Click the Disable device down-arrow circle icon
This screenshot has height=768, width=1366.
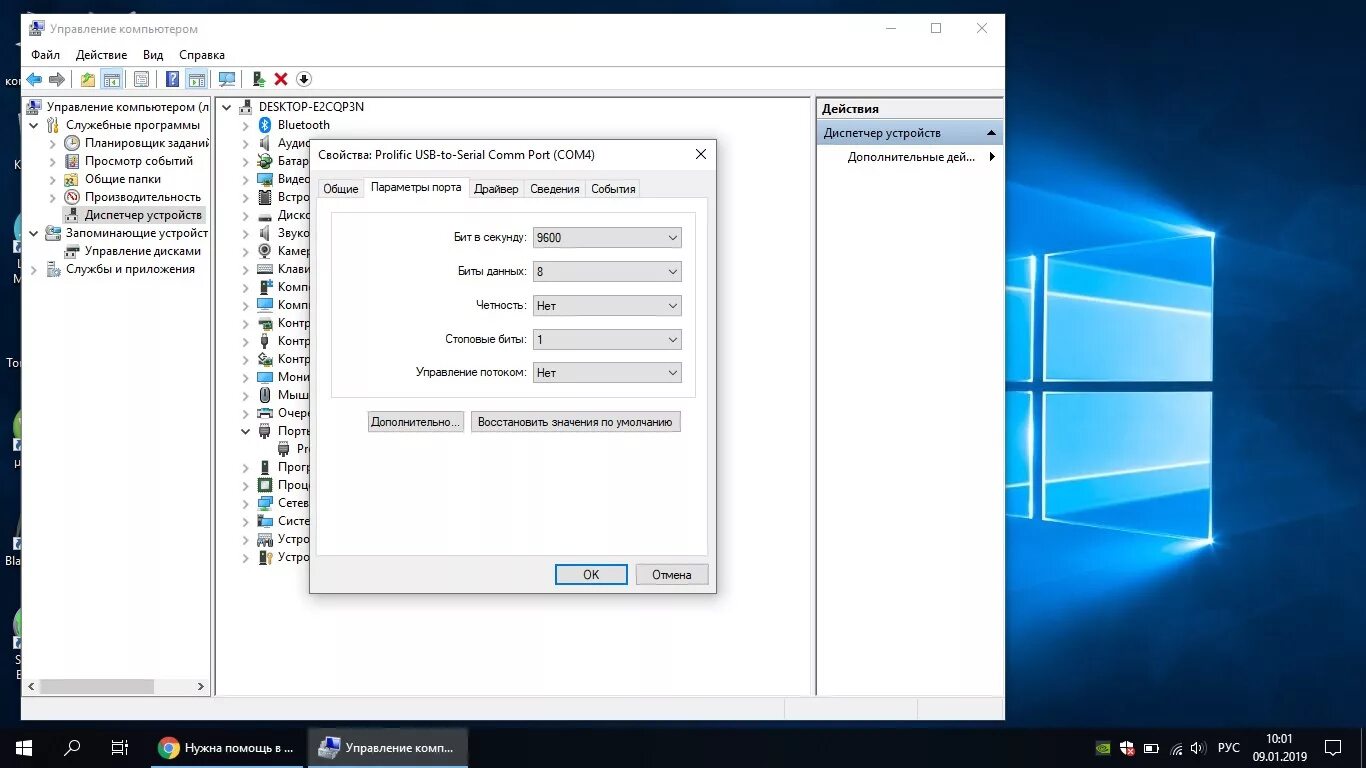pos(304,79)
